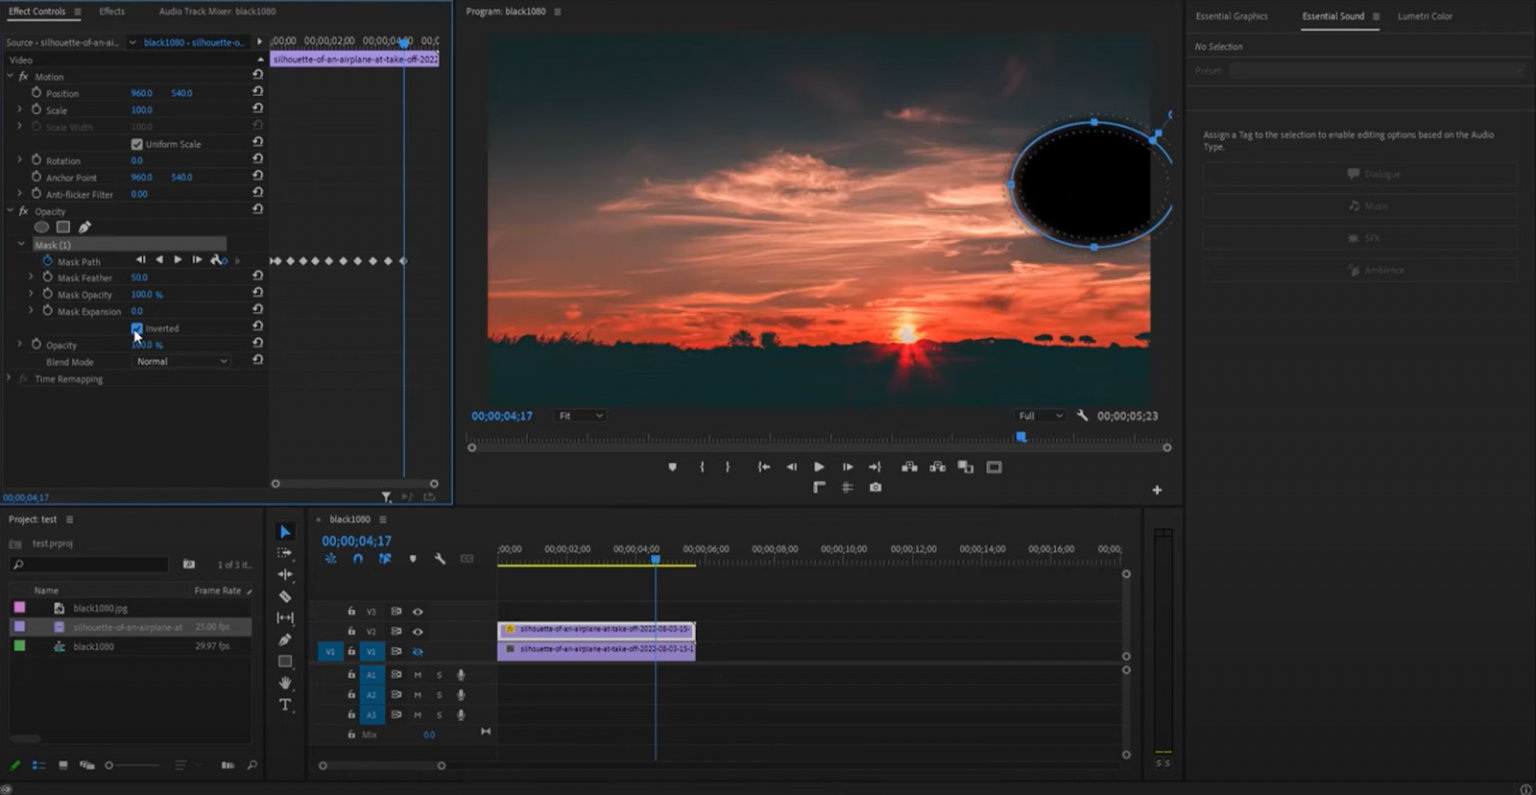This screenshot has height=795, width=1536.
Task: Reset the Position parameter
Action: (x=257, y=92)
